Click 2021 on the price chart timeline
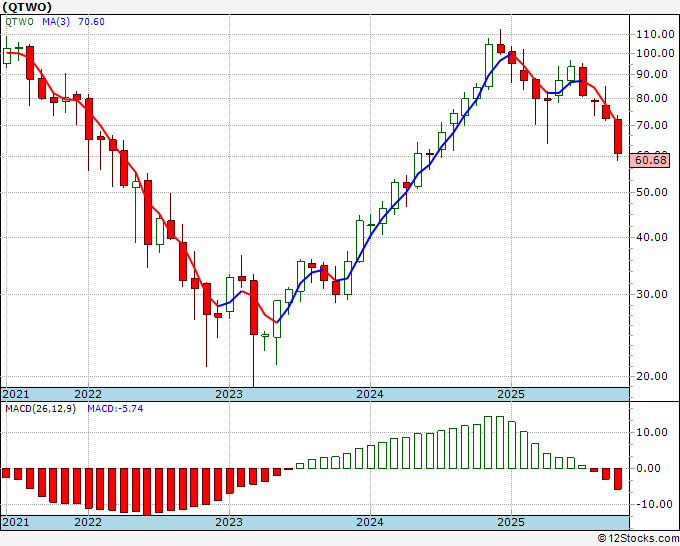680x546 pixels. pyautogui.click(x=16, y=394)
